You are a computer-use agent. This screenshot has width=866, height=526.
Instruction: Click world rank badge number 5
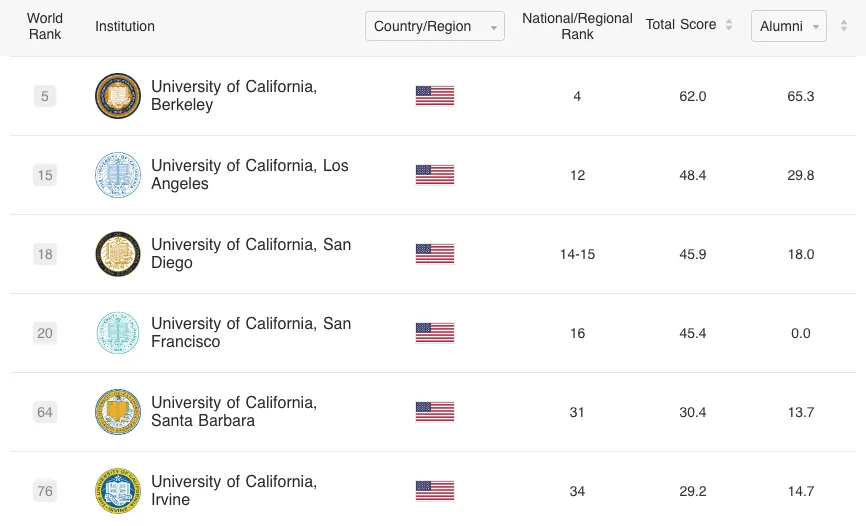(x=45, y=97)
